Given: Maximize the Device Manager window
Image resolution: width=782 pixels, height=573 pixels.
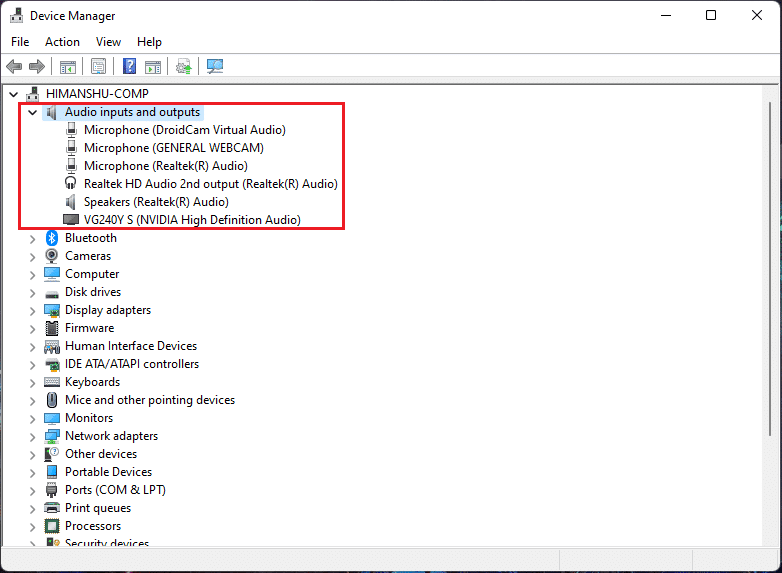Looking at the screenshot, I should [x=711, y=15].
